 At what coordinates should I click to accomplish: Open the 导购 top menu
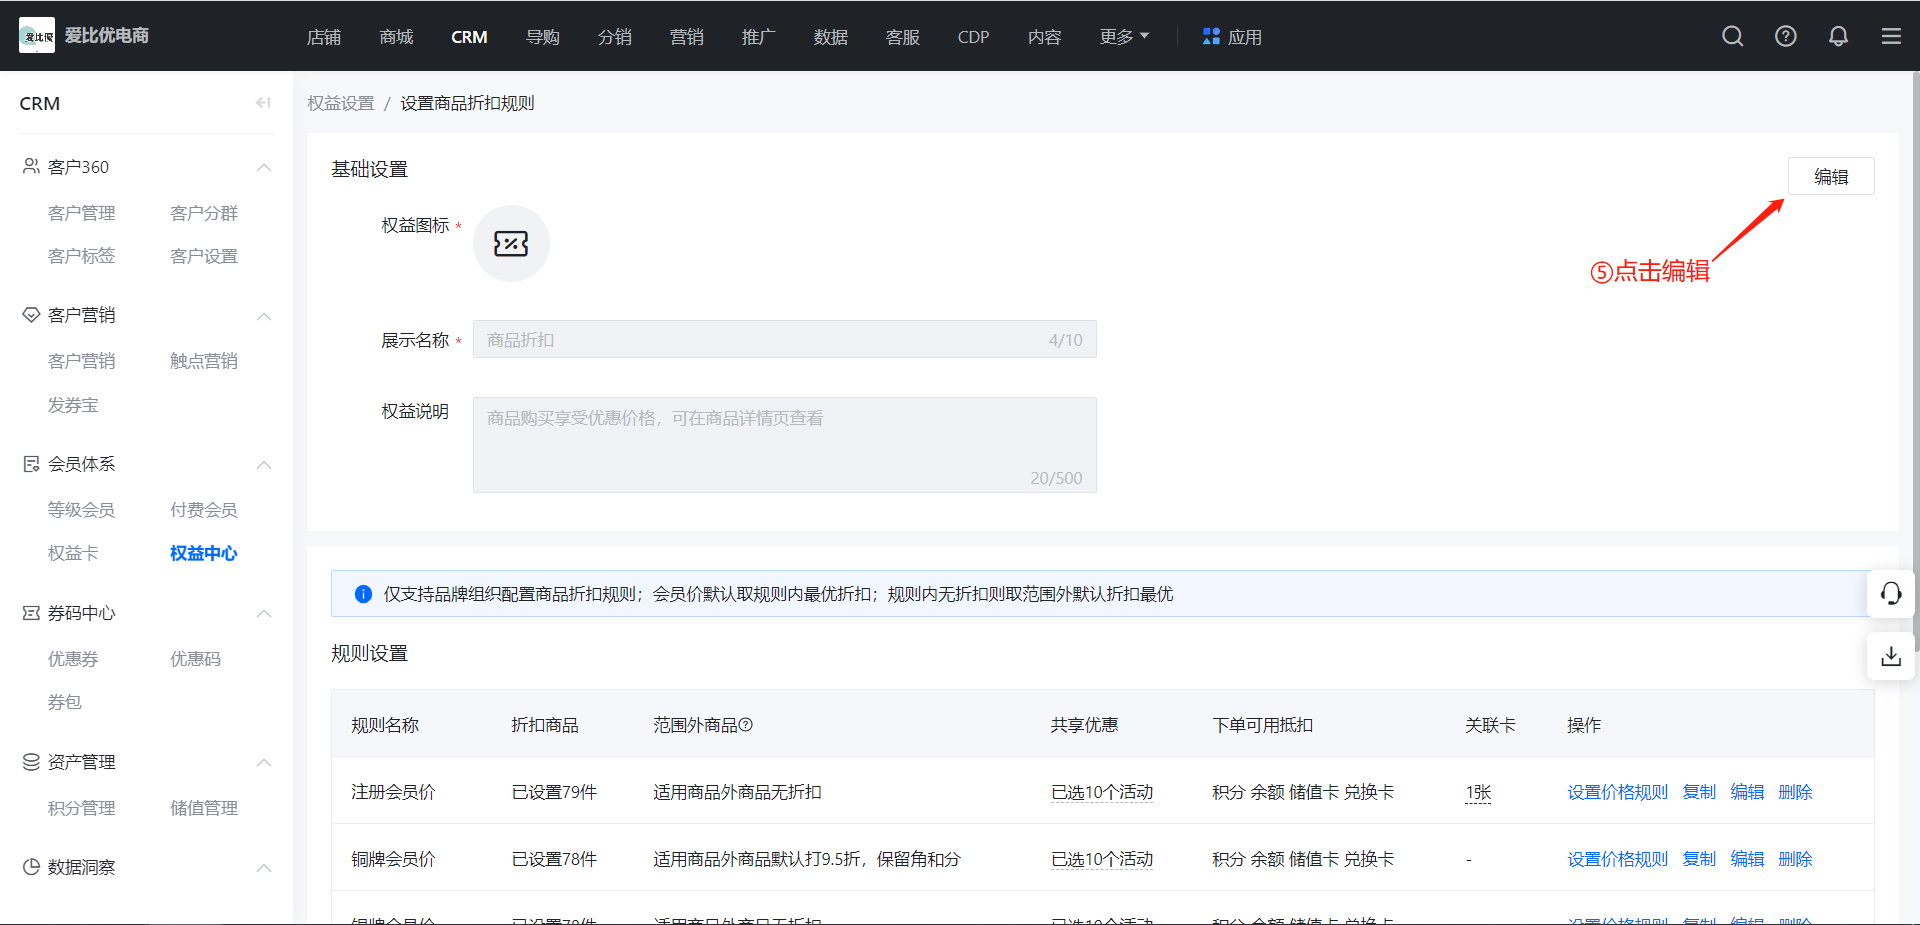coord(542,37)
